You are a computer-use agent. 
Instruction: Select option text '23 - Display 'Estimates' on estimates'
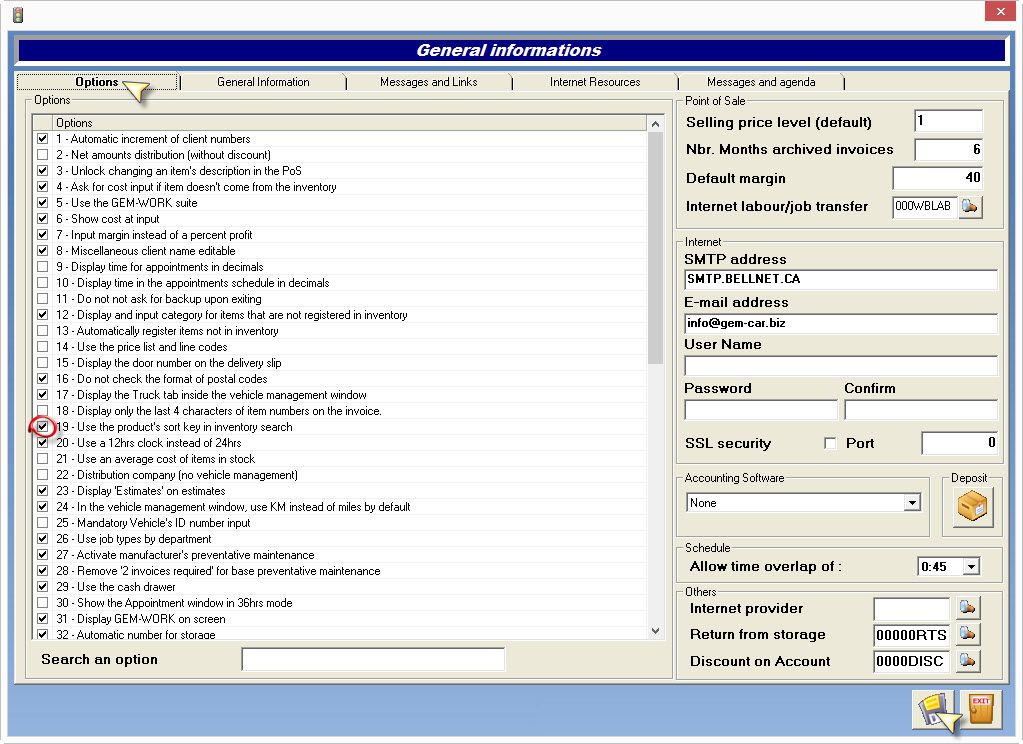[x=141, y=491]
